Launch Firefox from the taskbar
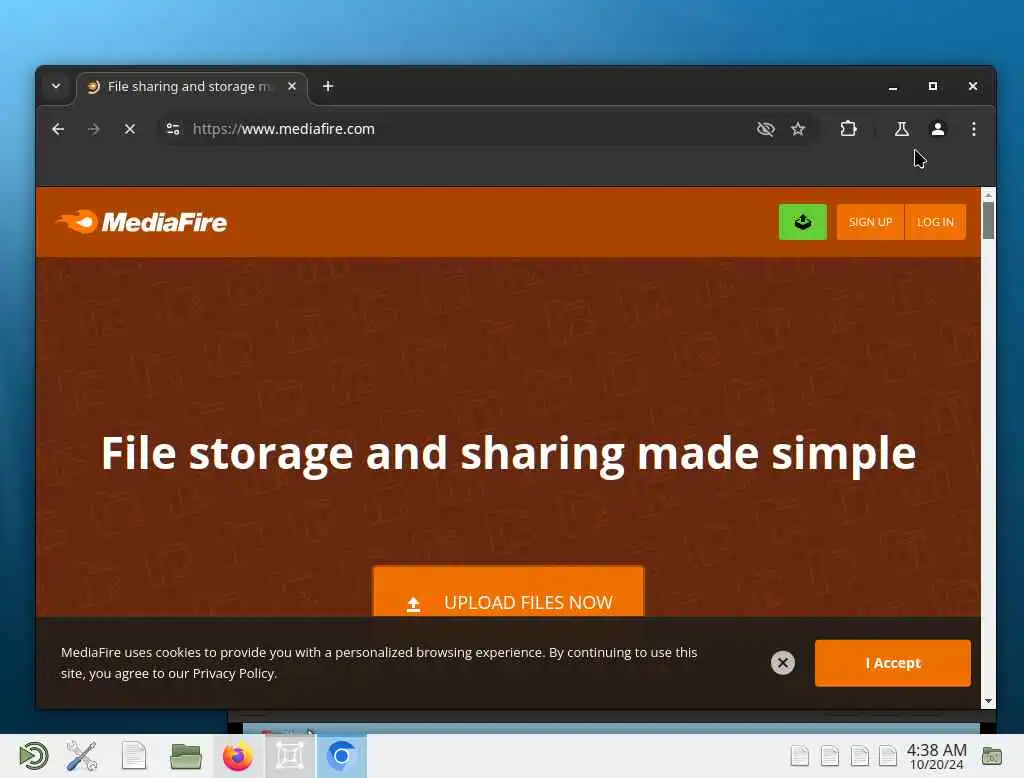 [238, 756]
